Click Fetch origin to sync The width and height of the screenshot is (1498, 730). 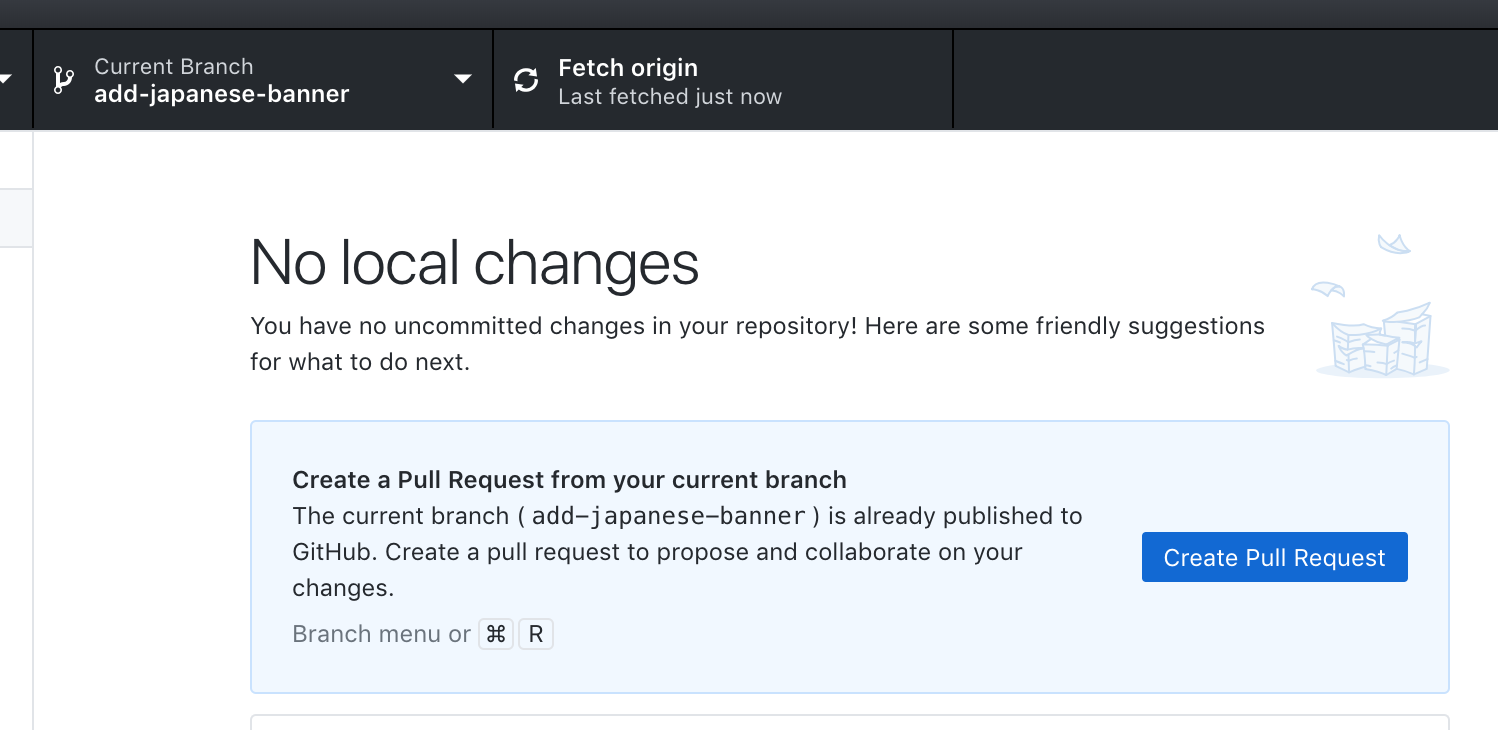click(723, 80)
